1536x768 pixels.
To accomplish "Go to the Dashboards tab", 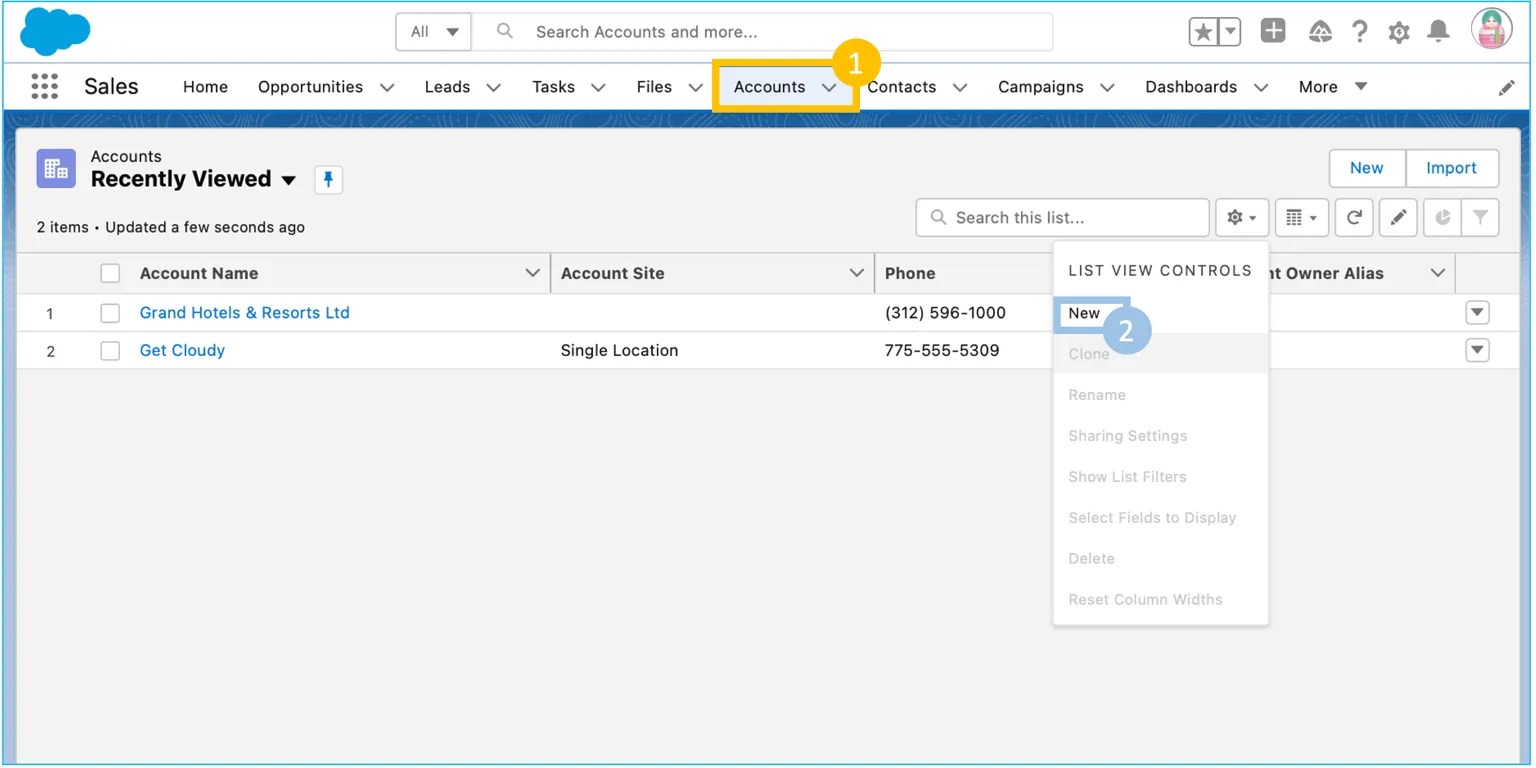I will coord(1191,87).
